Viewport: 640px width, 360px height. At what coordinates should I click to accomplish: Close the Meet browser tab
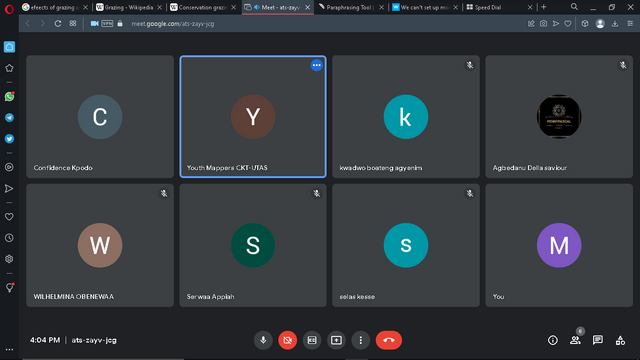307,7
